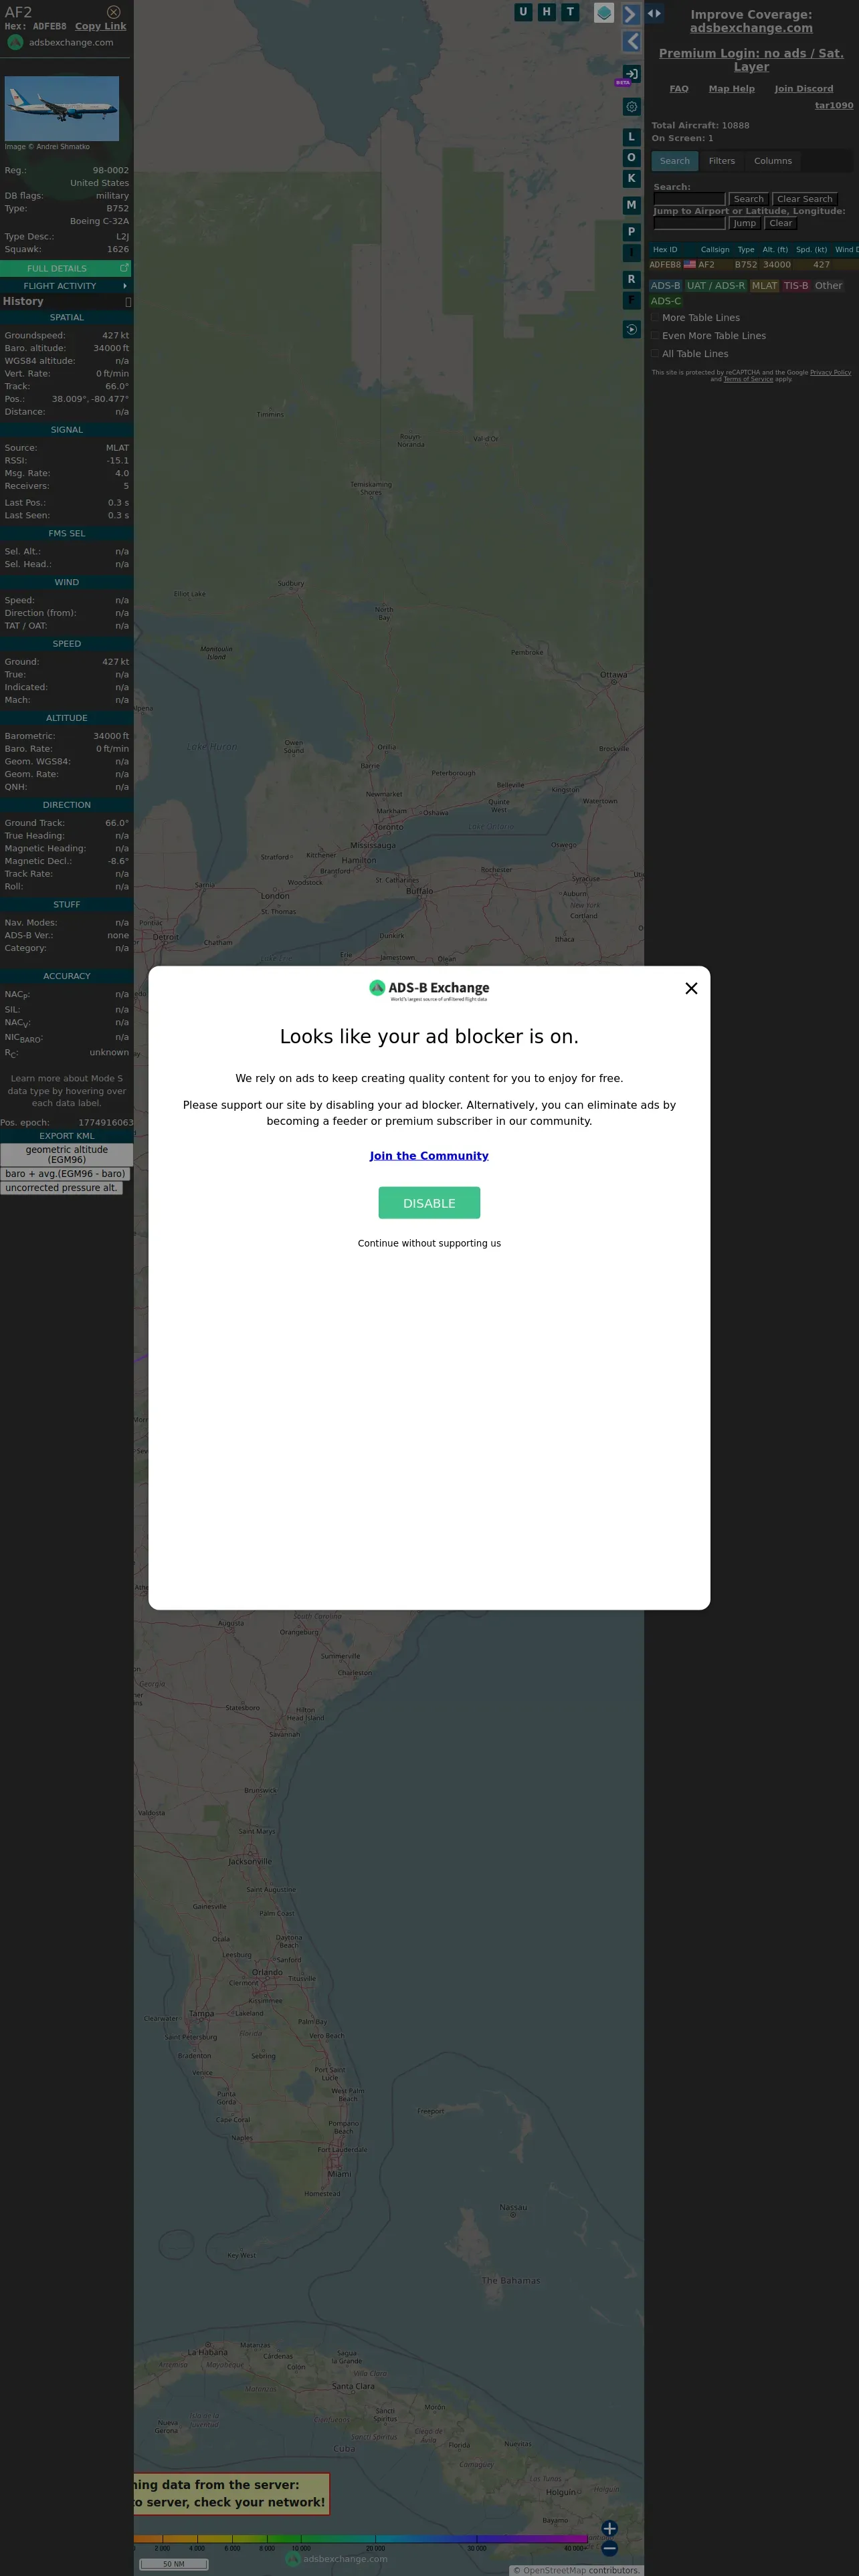Switch to the Filters tab
This screenshot has width=859, height=2576.
(722, 161)
